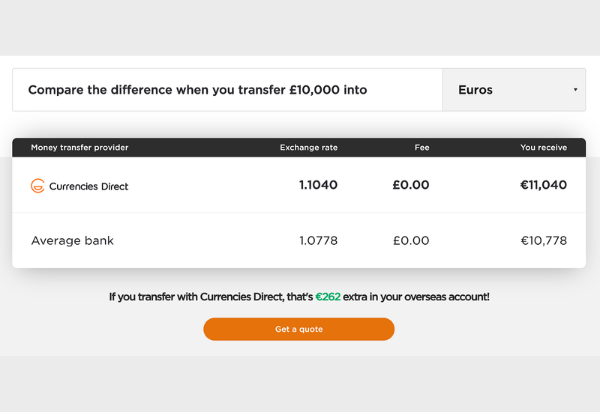
Task: Click the Average bank £0.00 fee
Action: [410, 241]
